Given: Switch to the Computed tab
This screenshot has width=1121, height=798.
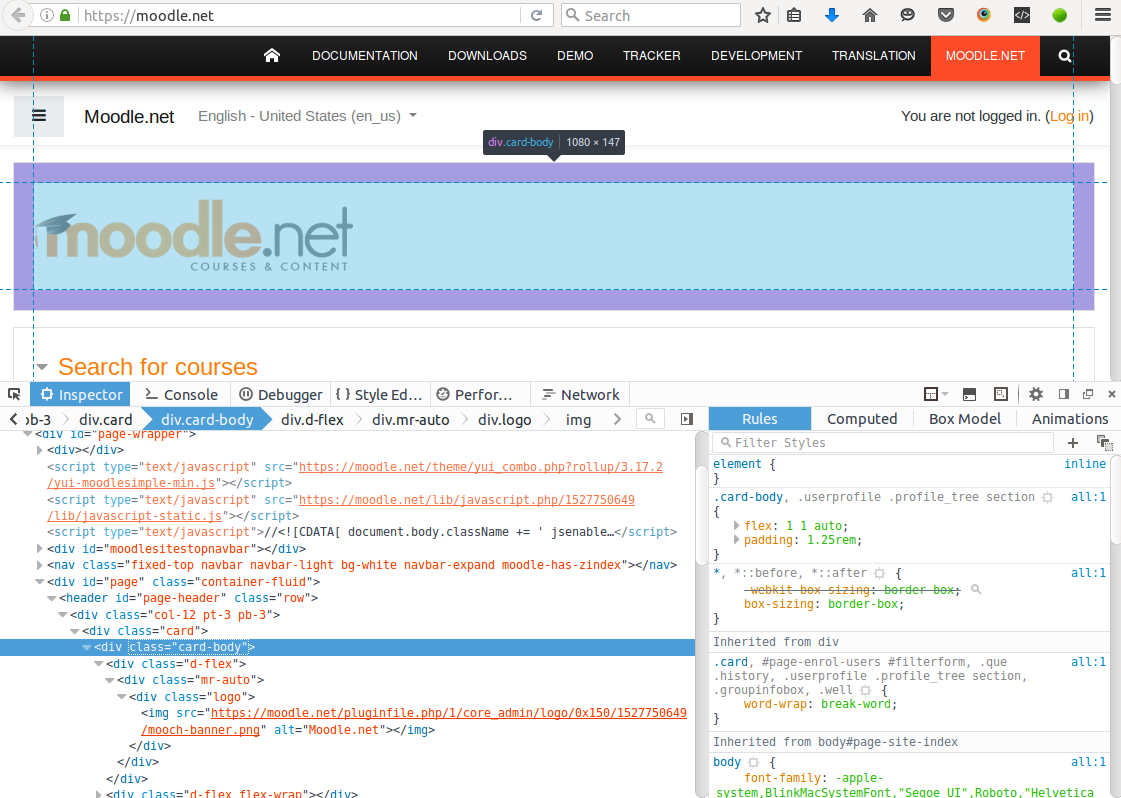Looking at the screenshot, I should (861, 419).
